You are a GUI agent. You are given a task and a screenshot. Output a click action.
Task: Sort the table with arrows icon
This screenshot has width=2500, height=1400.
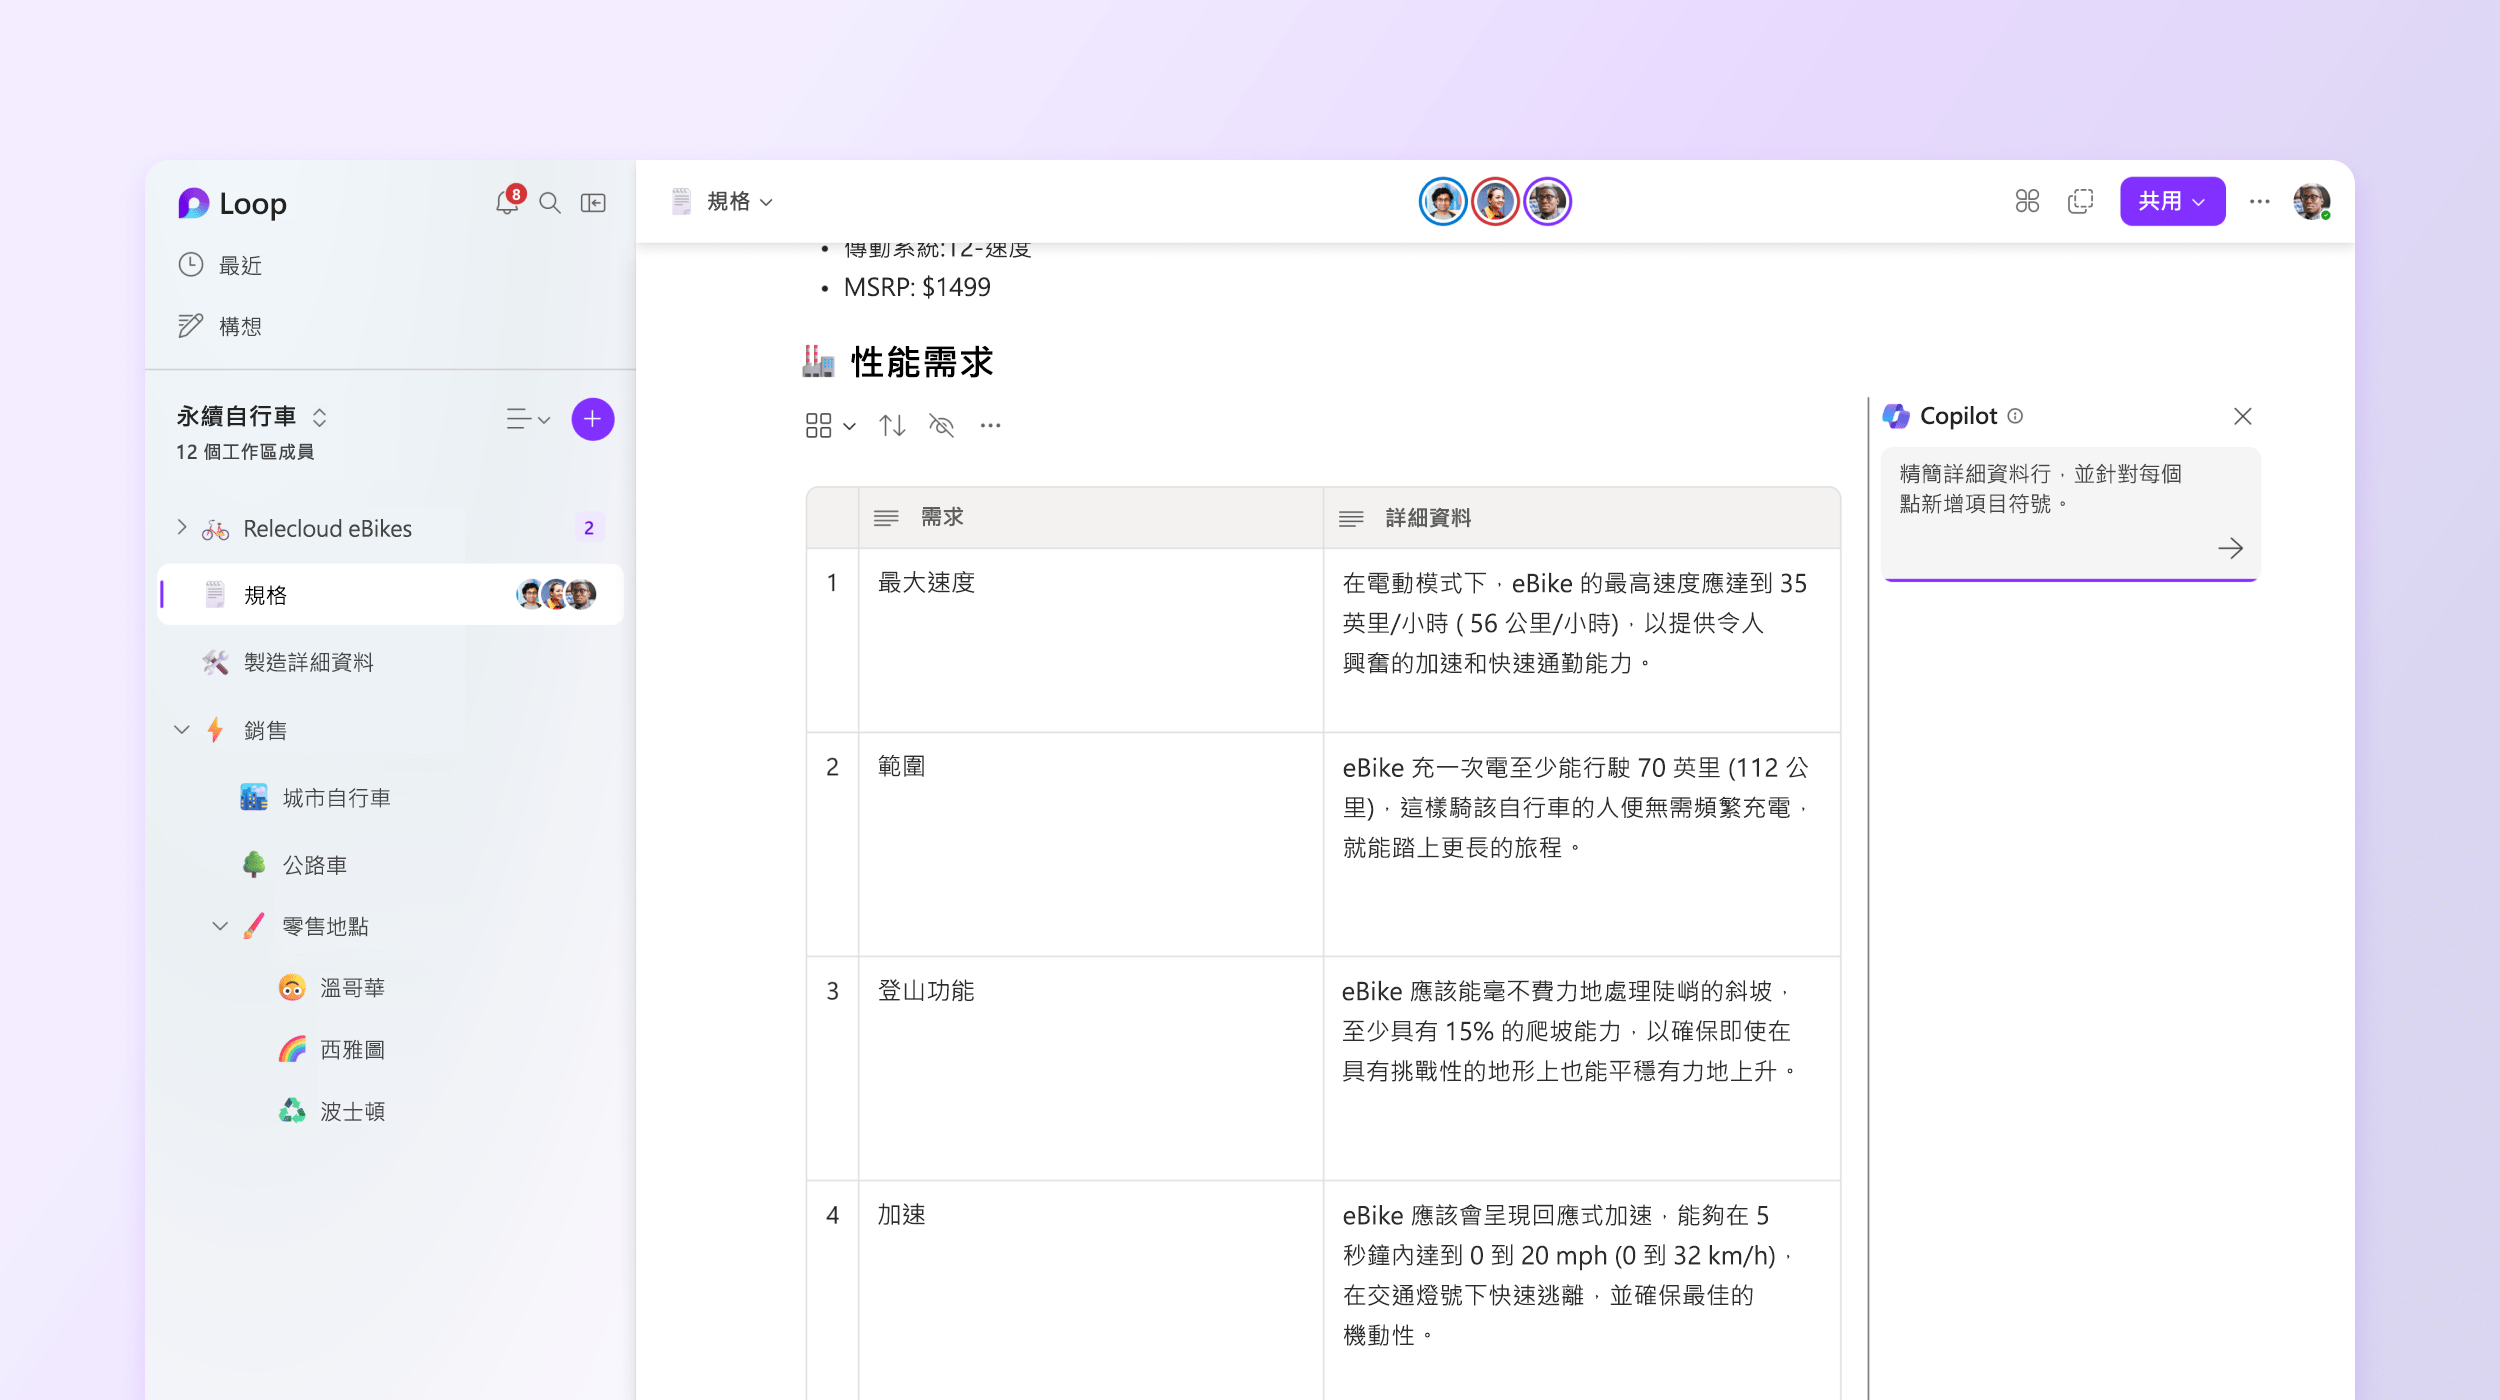(892, 426)
